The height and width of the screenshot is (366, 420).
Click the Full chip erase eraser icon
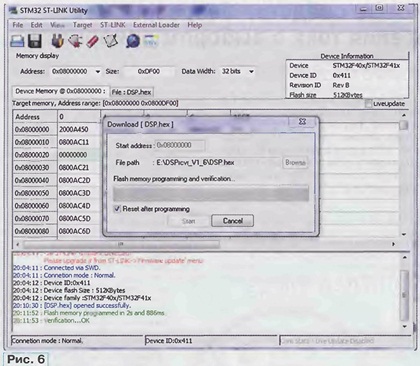pos(93,41)
